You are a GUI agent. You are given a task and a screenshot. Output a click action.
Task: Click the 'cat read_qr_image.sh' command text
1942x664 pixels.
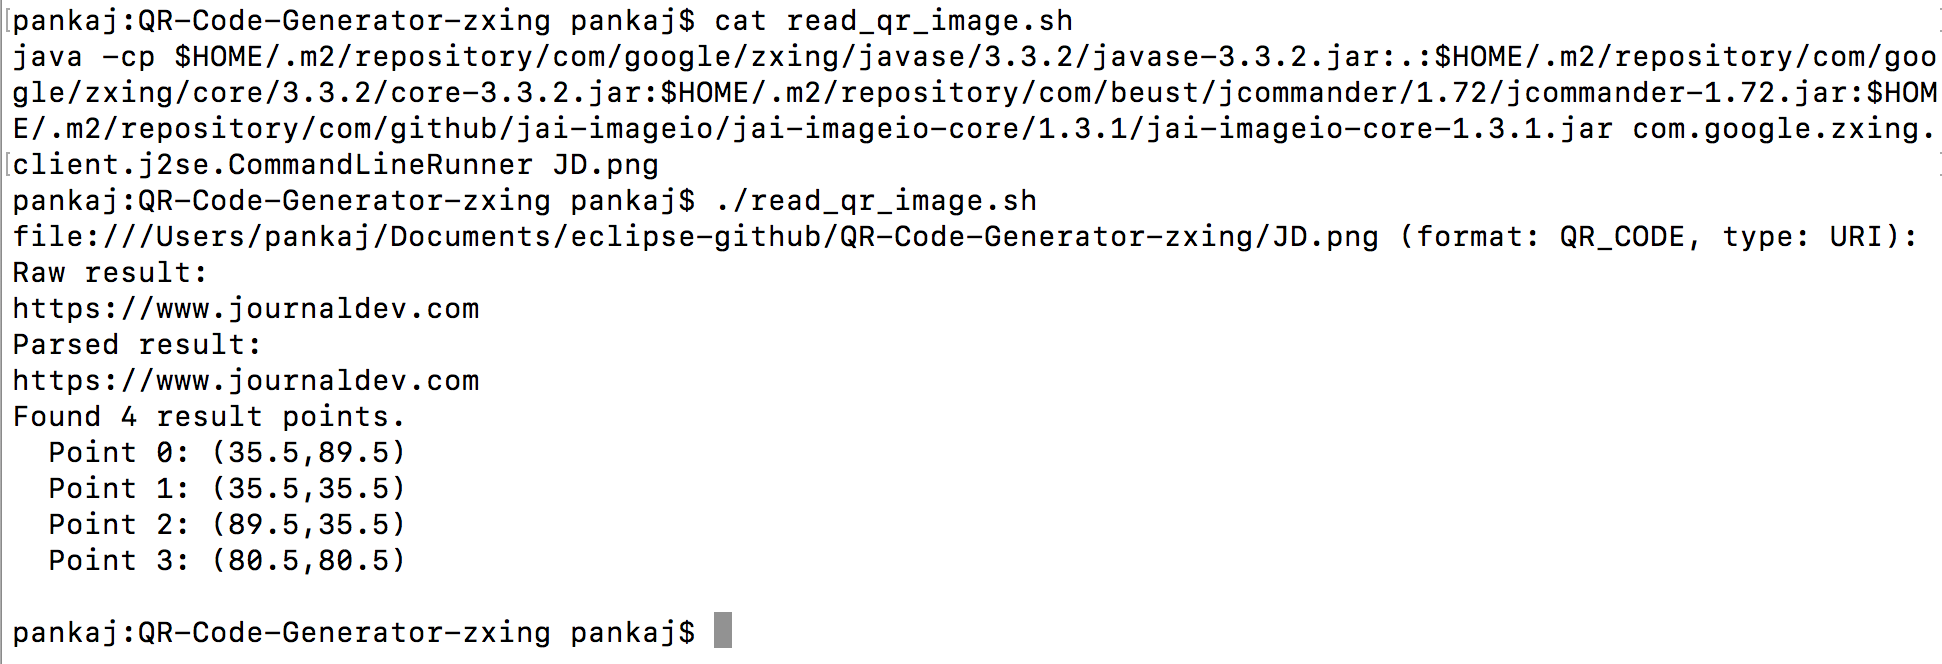pos(893,21)
